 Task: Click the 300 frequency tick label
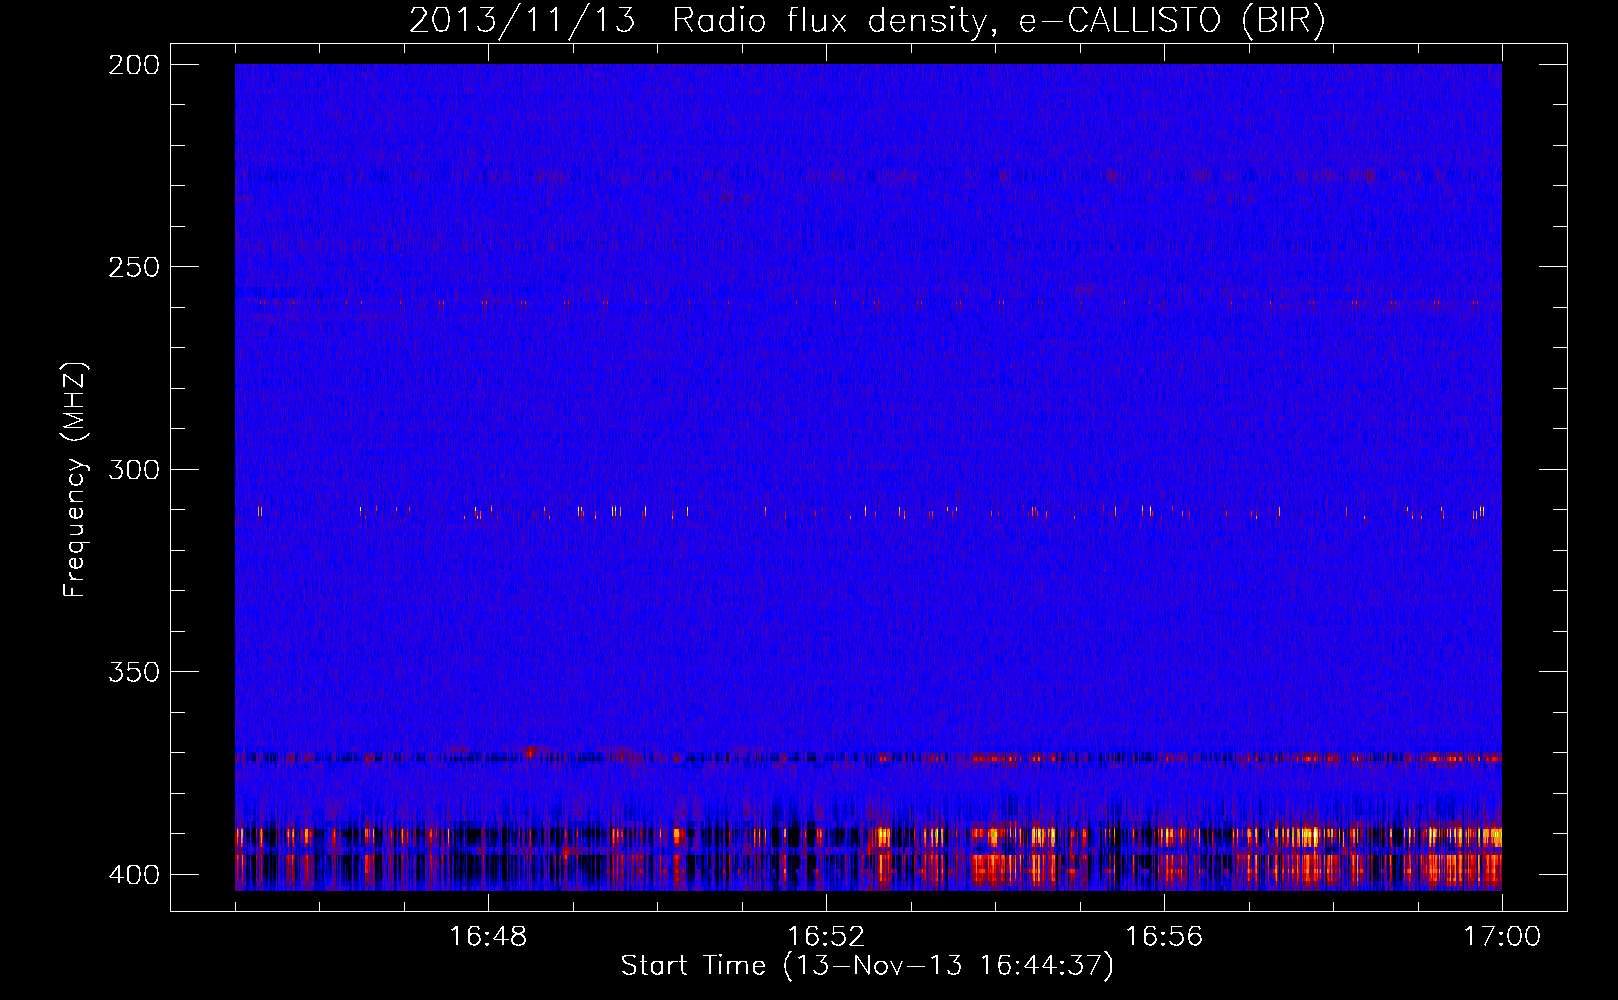point(134,470)
